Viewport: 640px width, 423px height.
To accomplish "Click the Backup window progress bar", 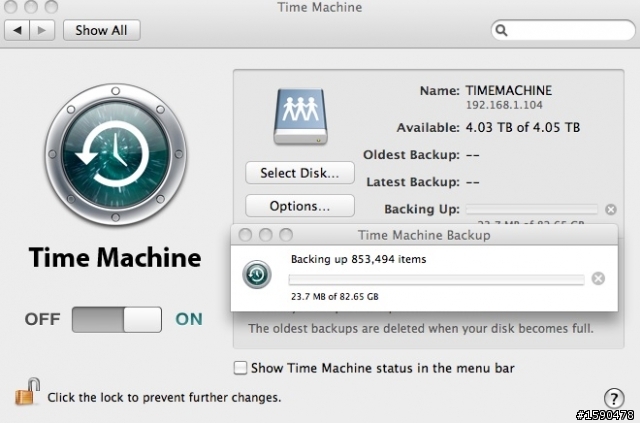I will [x=436, y=279].
